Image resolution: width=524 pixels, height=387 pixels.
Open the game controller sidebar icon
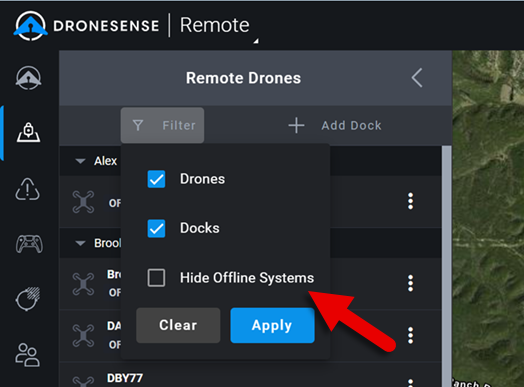pos(29,244)
